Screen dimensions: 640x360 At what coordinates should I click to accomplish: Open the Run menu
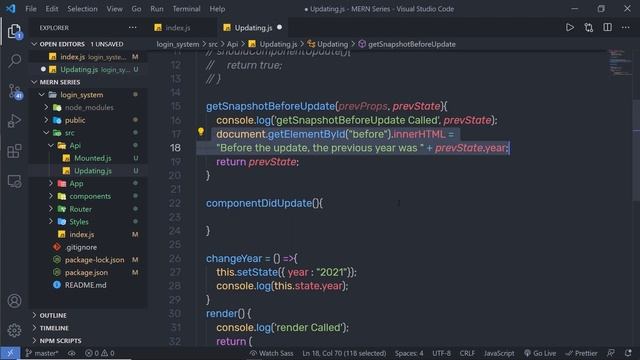(157, 9)
